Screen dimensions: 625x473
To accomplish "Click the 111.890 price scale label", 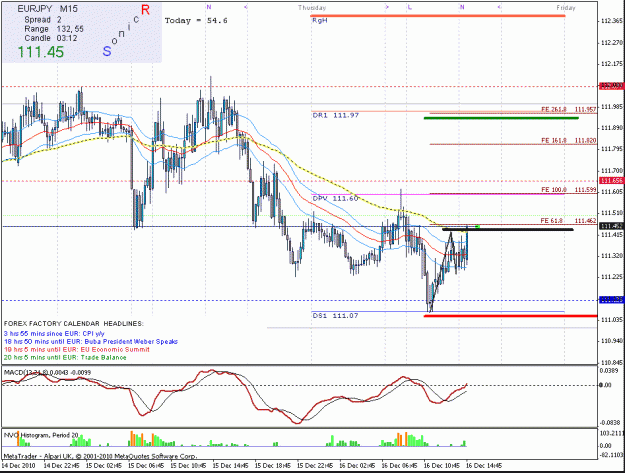I will click(611, 128).
